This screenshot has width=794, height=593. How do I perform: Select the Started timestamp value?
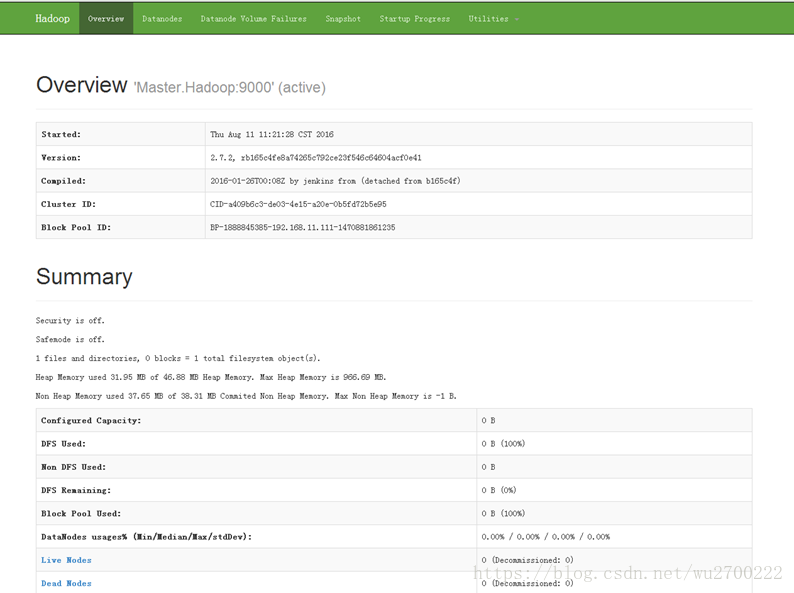[x=272, y=134]
